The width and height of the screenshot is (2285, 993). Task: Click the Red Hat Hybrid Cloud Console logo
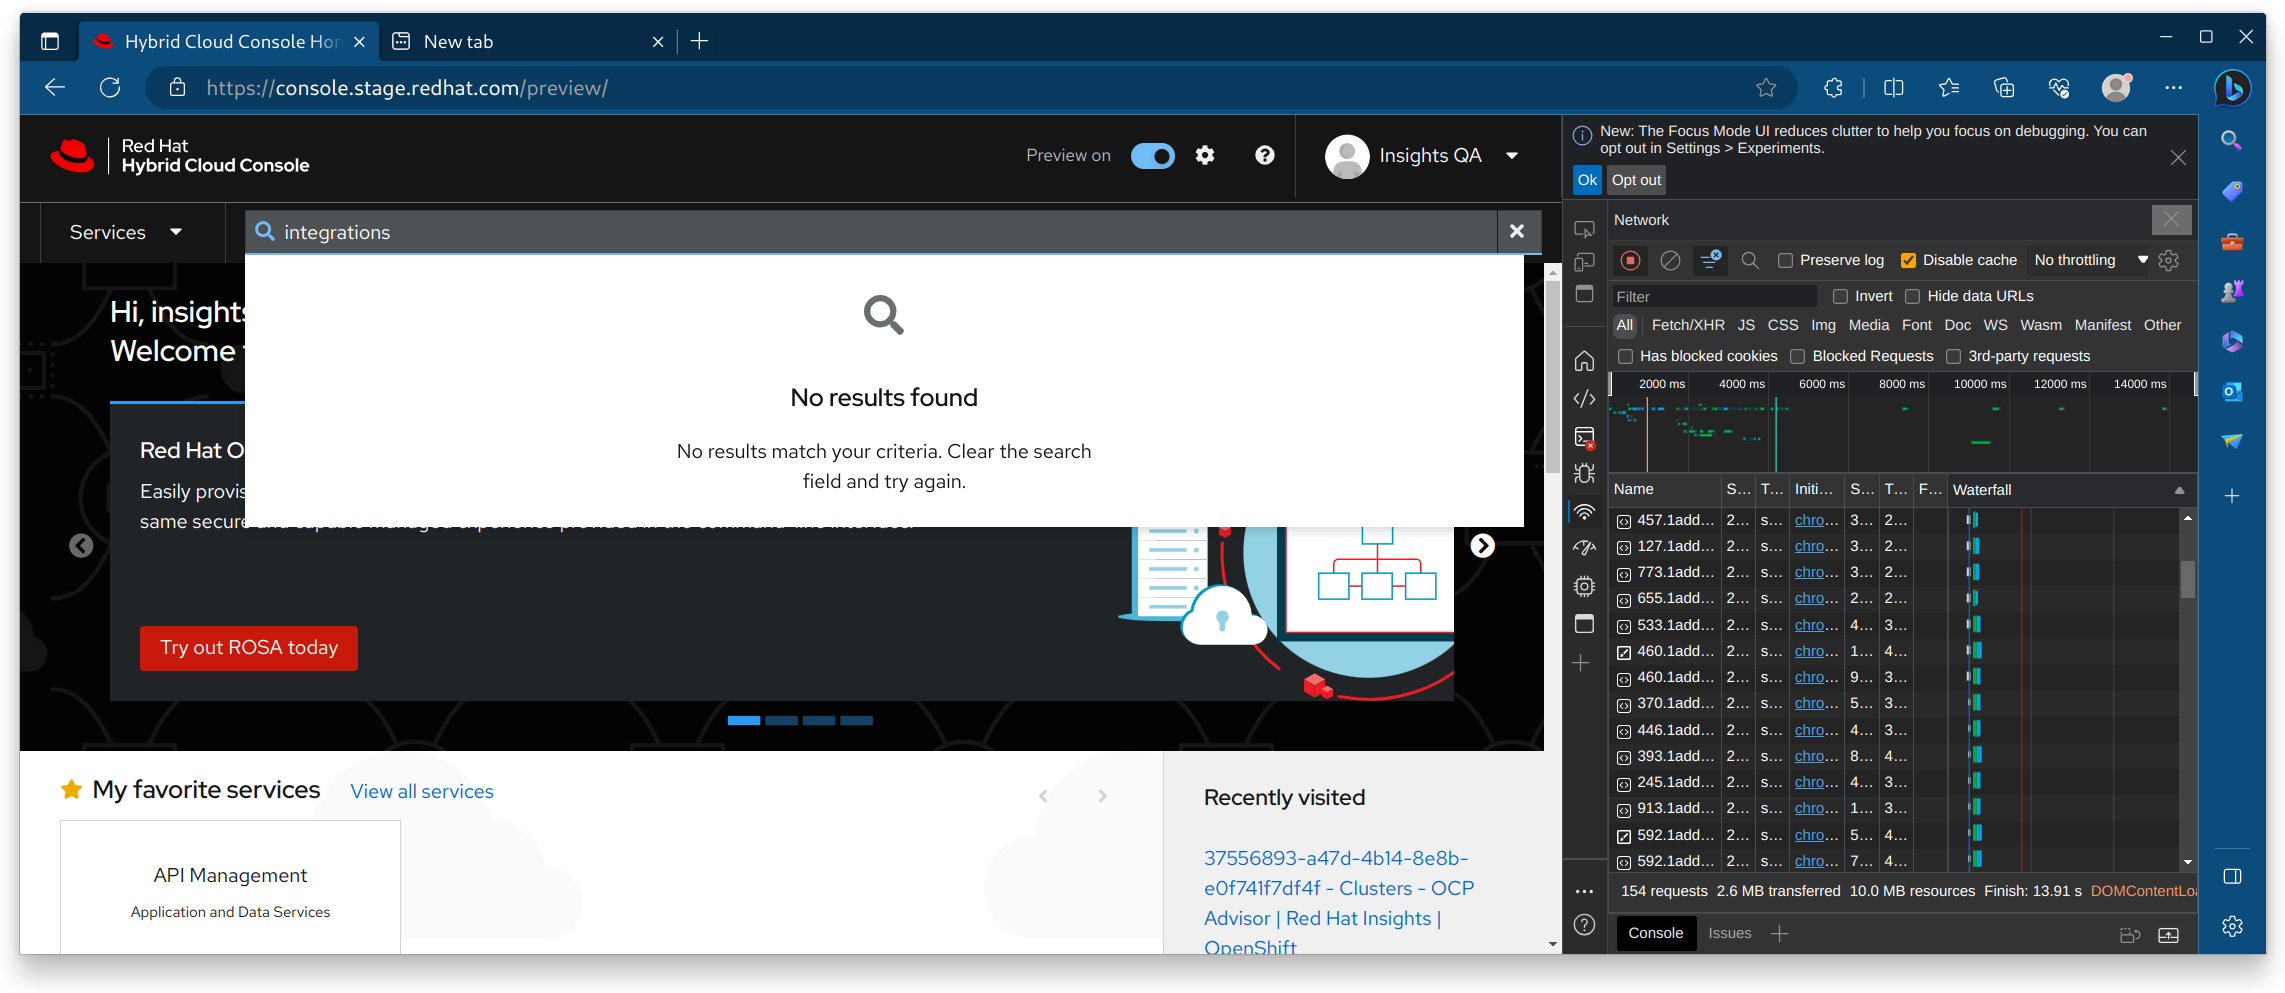(180, 156)
